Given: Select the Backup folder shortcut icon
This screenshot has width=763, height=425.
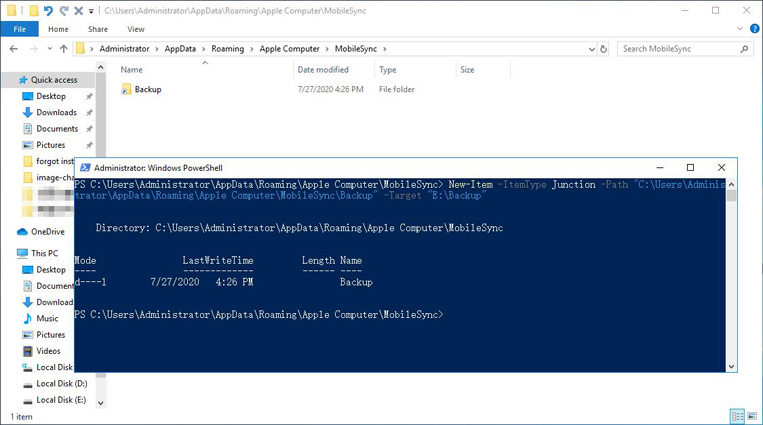Looking at the screenshot, I should (126, 89).
